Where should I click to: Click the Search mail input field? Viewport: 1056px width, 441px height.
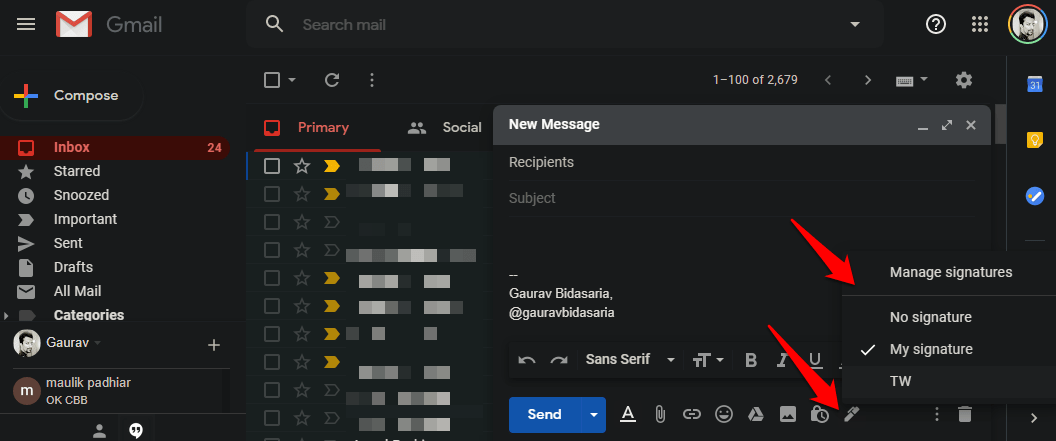pyautogui.click(x=560, y=24)
